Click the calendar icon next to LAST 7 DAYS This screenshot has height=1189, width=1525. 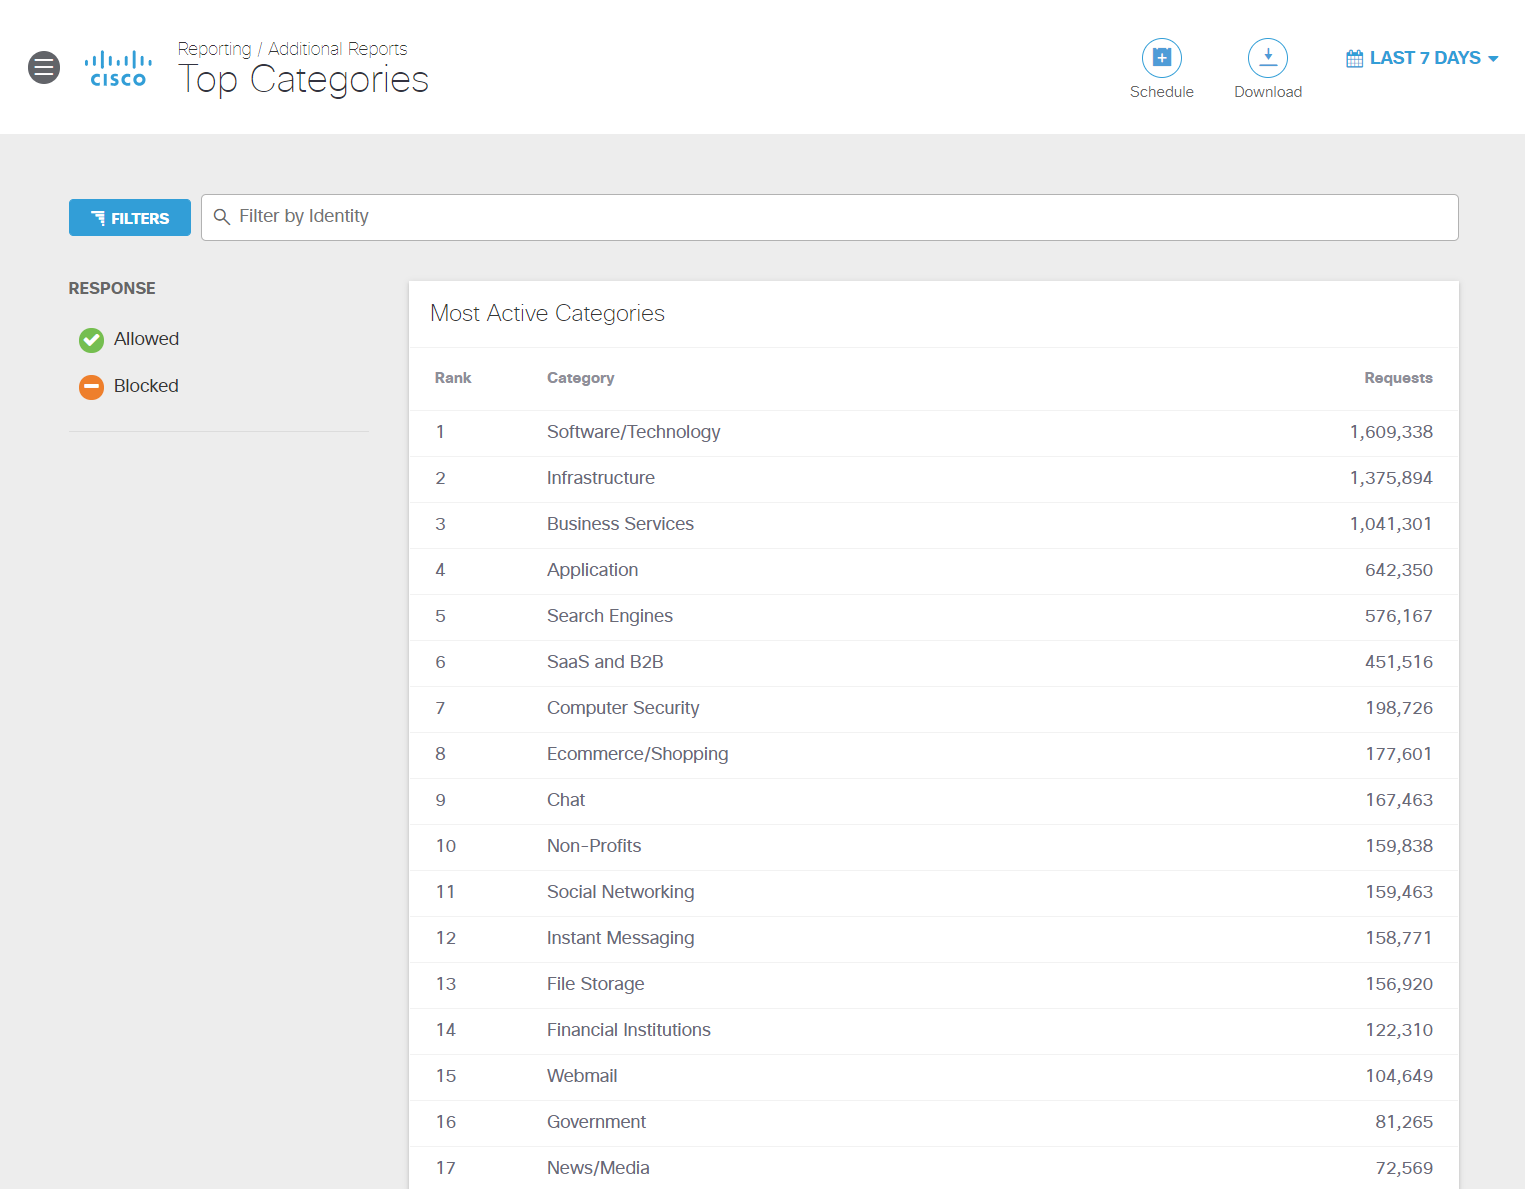pyautogui.click(x=1355, y=57)
